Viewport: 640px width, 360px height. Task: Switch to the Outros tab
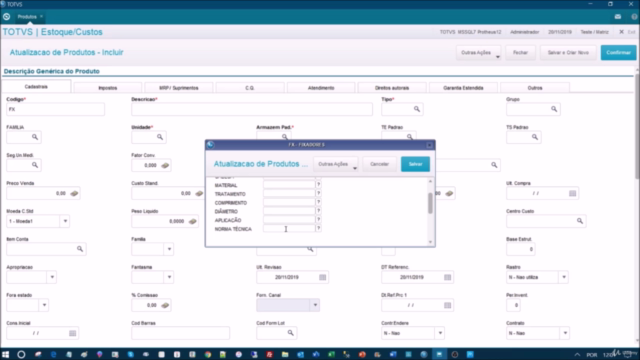click(535, 88)
